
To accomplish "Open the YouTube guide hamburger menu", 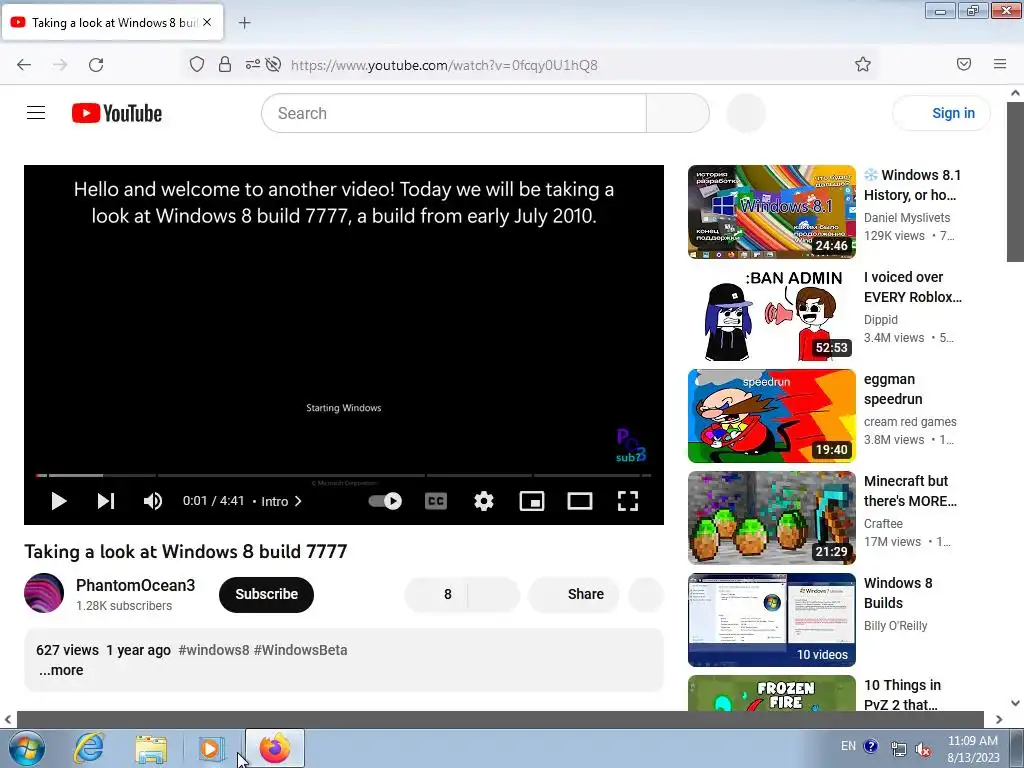I will pyautogui.click(x=36, y=113).
